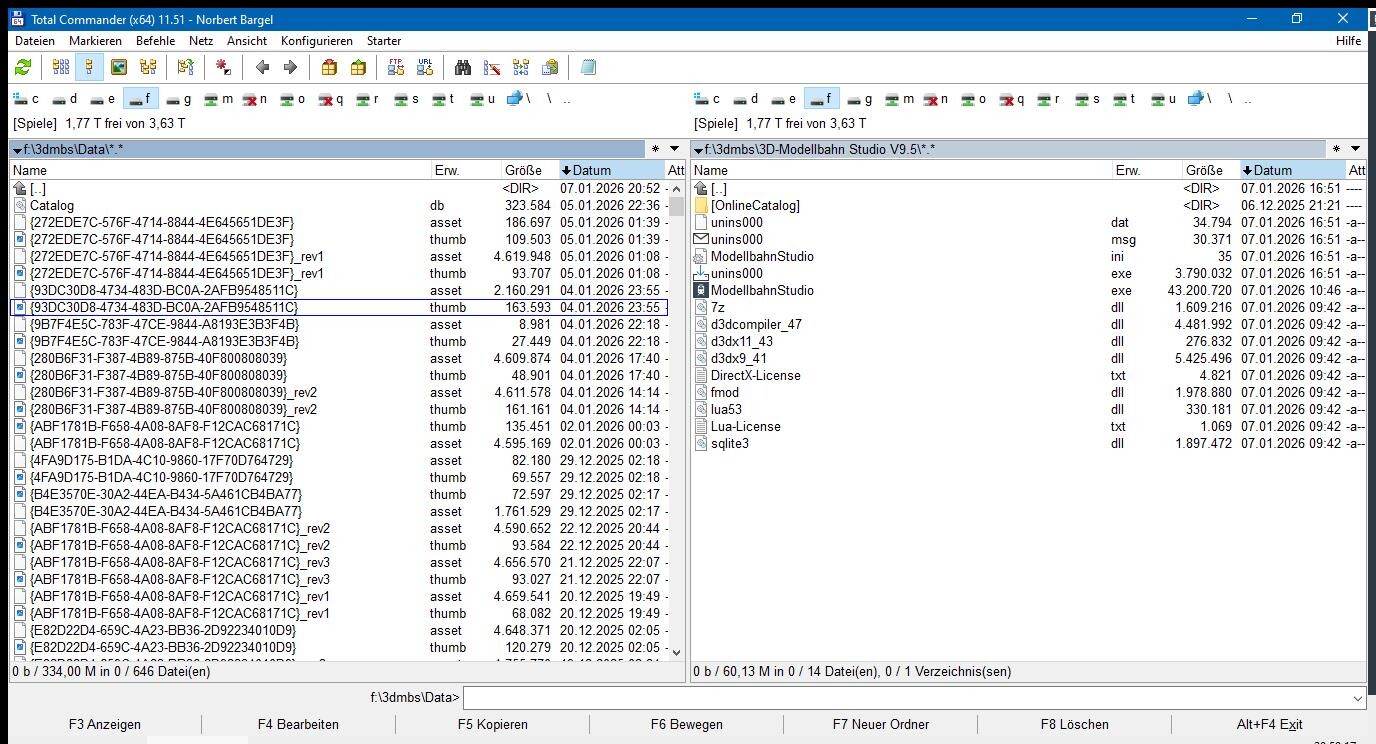Toggle the thumbnail view mode button
Screen dimensions: 1376x744
pyautogui.click(x=119, y=67)
